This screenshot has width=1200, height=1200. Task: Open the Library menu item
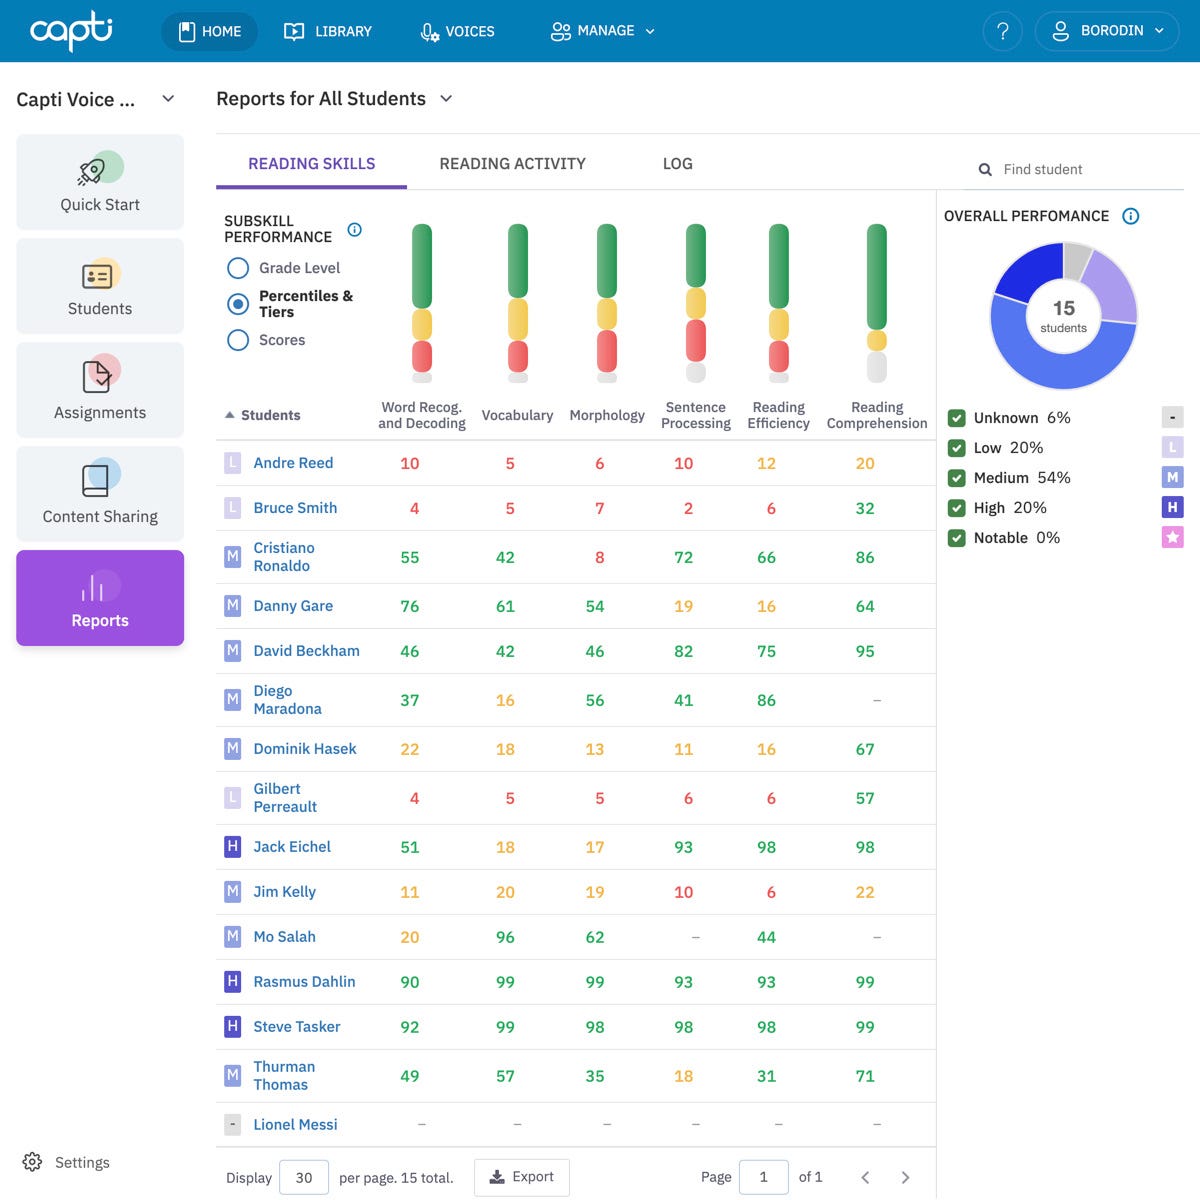[328, 31]
